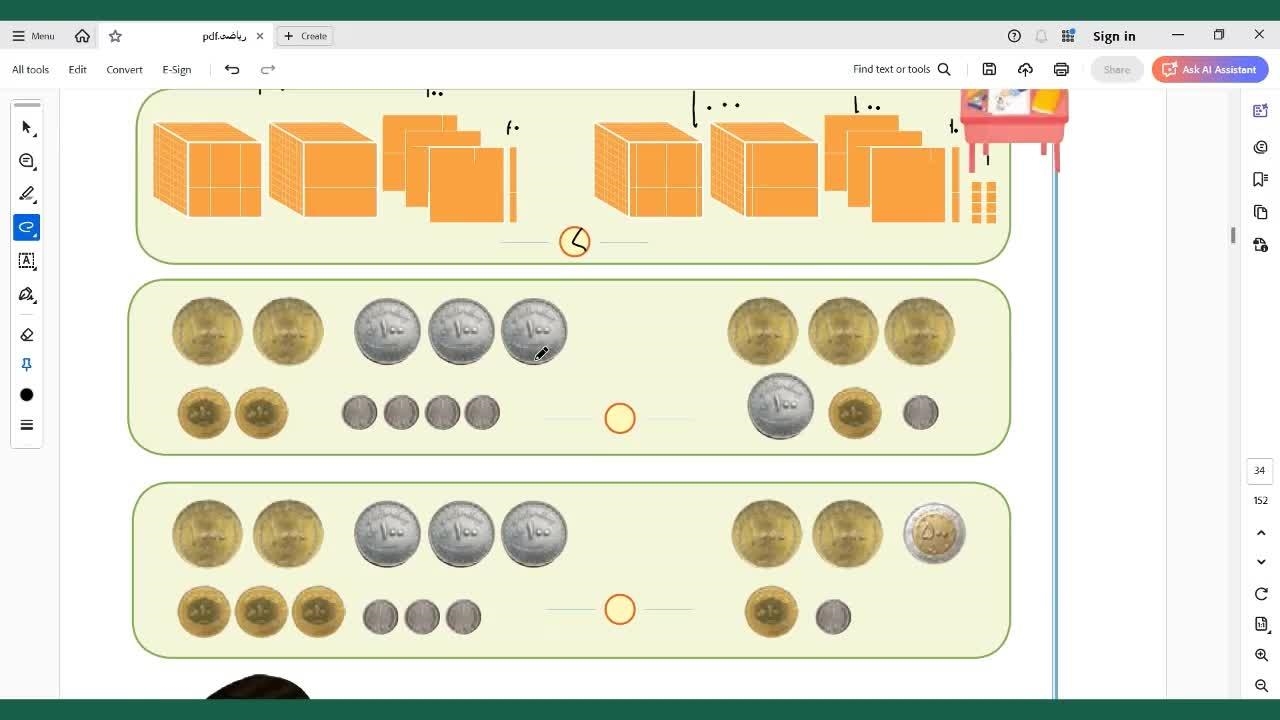Click the Find text or tools field
Viewport: 1280px width, 720px height.
(901, 69)
